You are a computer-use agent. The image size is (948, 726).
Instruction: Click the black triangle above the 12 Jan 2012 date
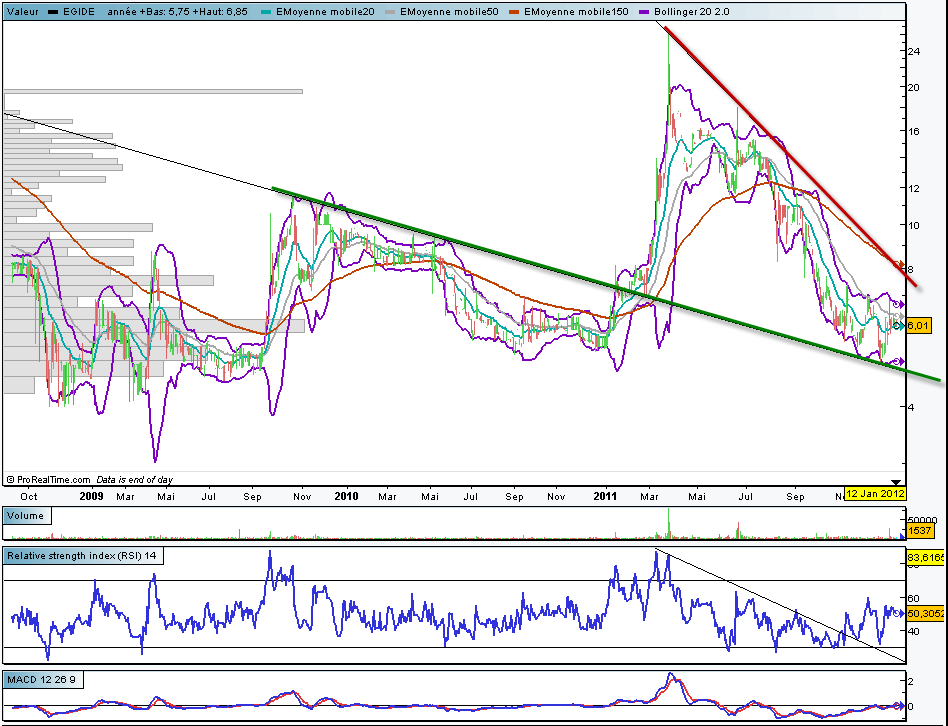pos(896,482)
